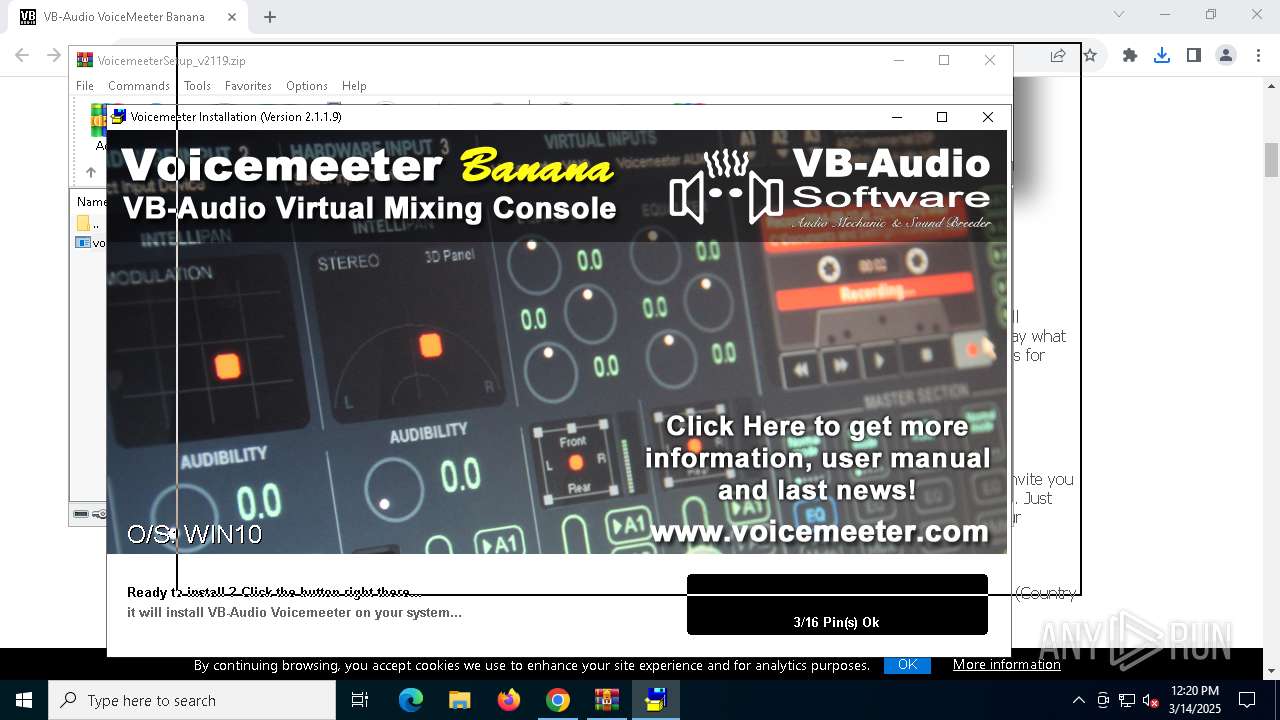Open the network icon in system tray
Screen dimensions: 1280x720
pos(1127,700)
